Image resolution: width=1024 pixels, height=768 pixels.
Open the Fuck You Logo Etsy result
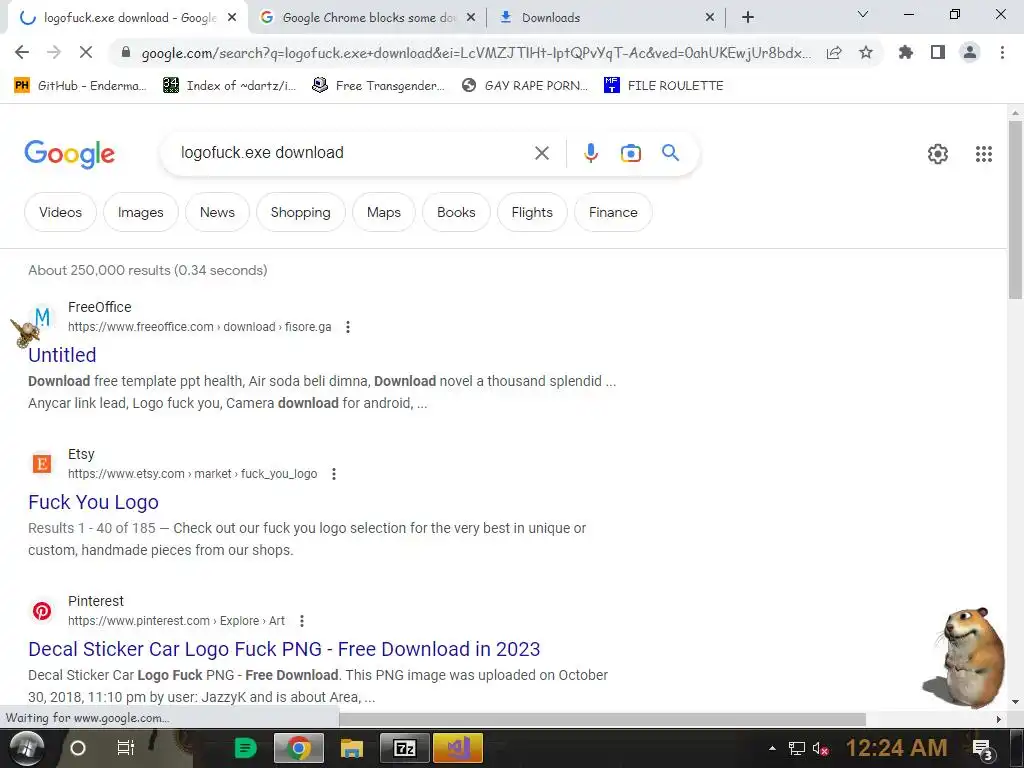[93, 502]
